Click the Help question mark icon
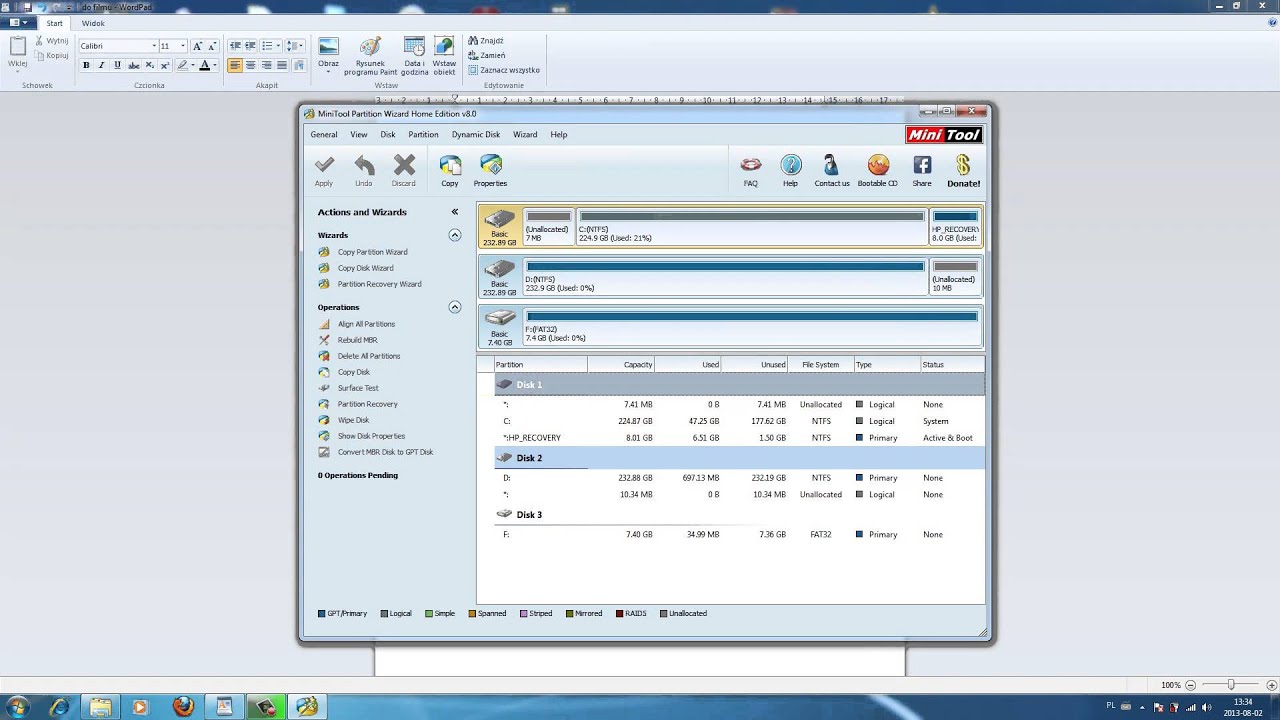 (790, 170)
